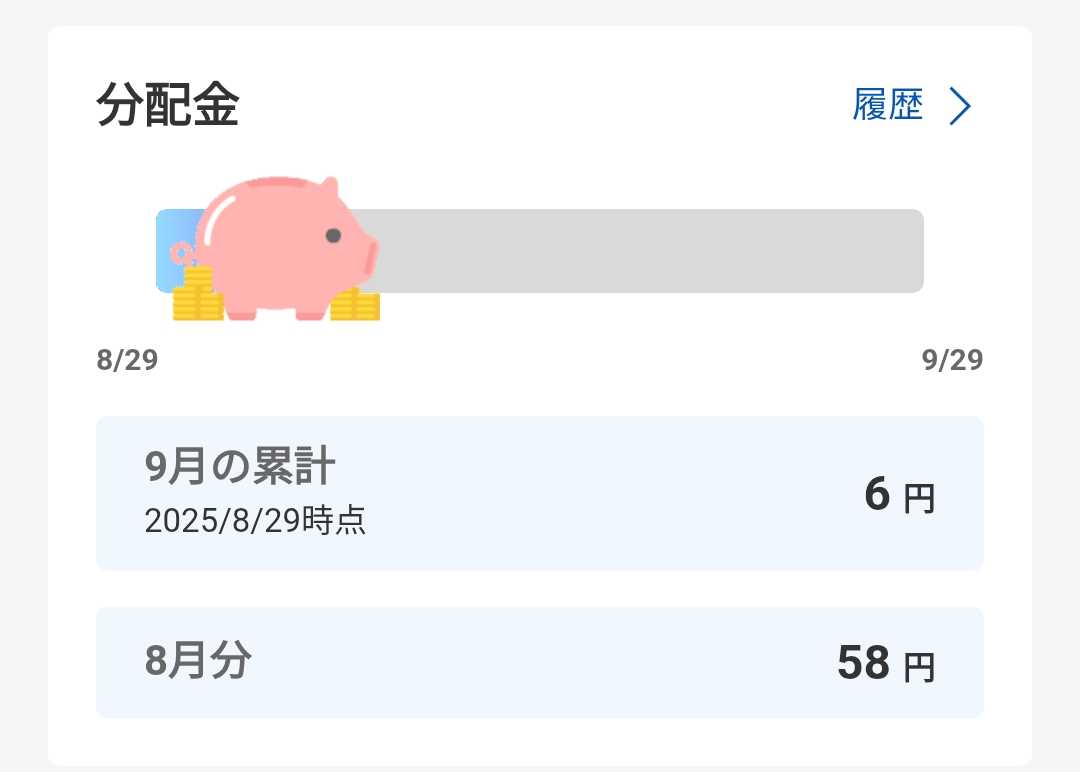Tap the 58 円 August amount

[x=885, y=664]
